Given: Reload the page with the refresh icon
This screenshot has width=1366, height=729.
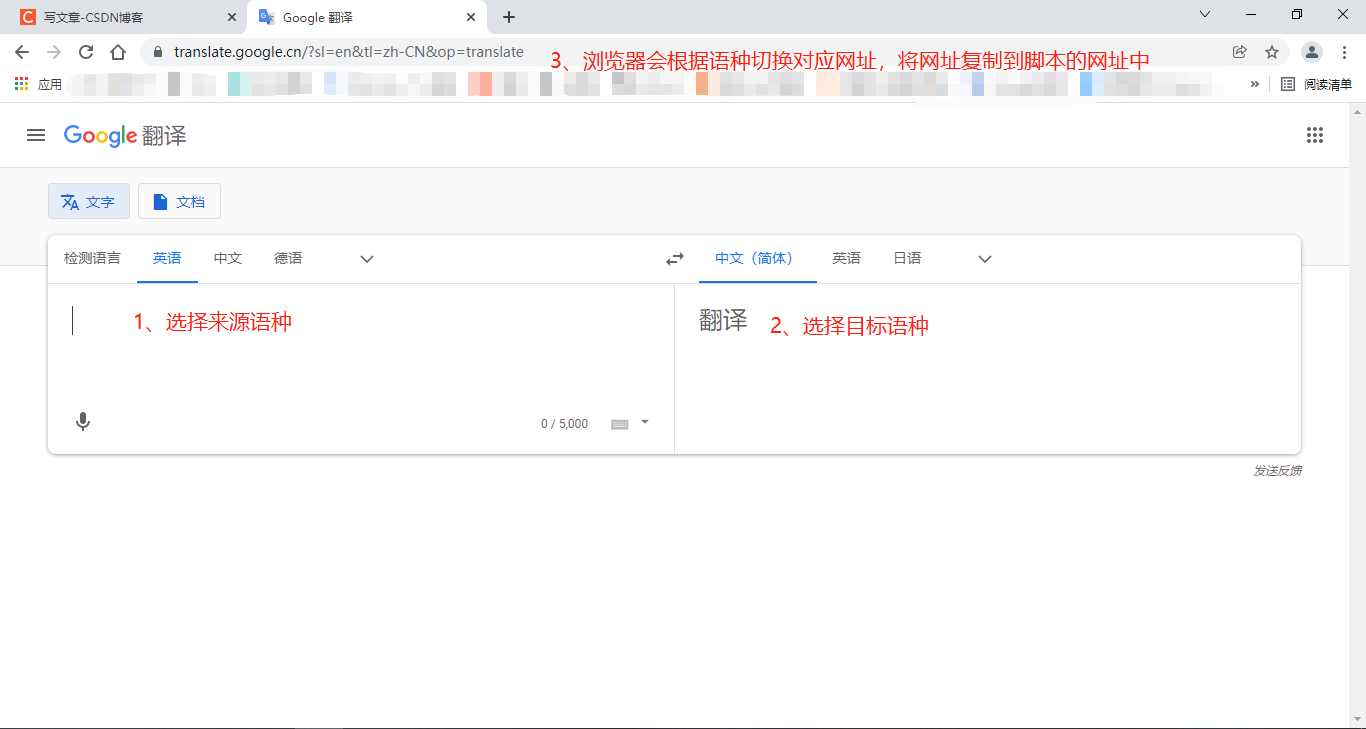Looking at the screenshot, I should click(85, 51).
